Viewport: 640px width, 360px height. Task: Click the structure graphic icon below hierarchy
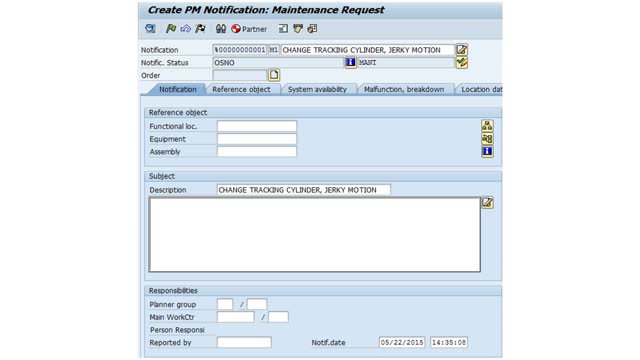tap(487, 139)
